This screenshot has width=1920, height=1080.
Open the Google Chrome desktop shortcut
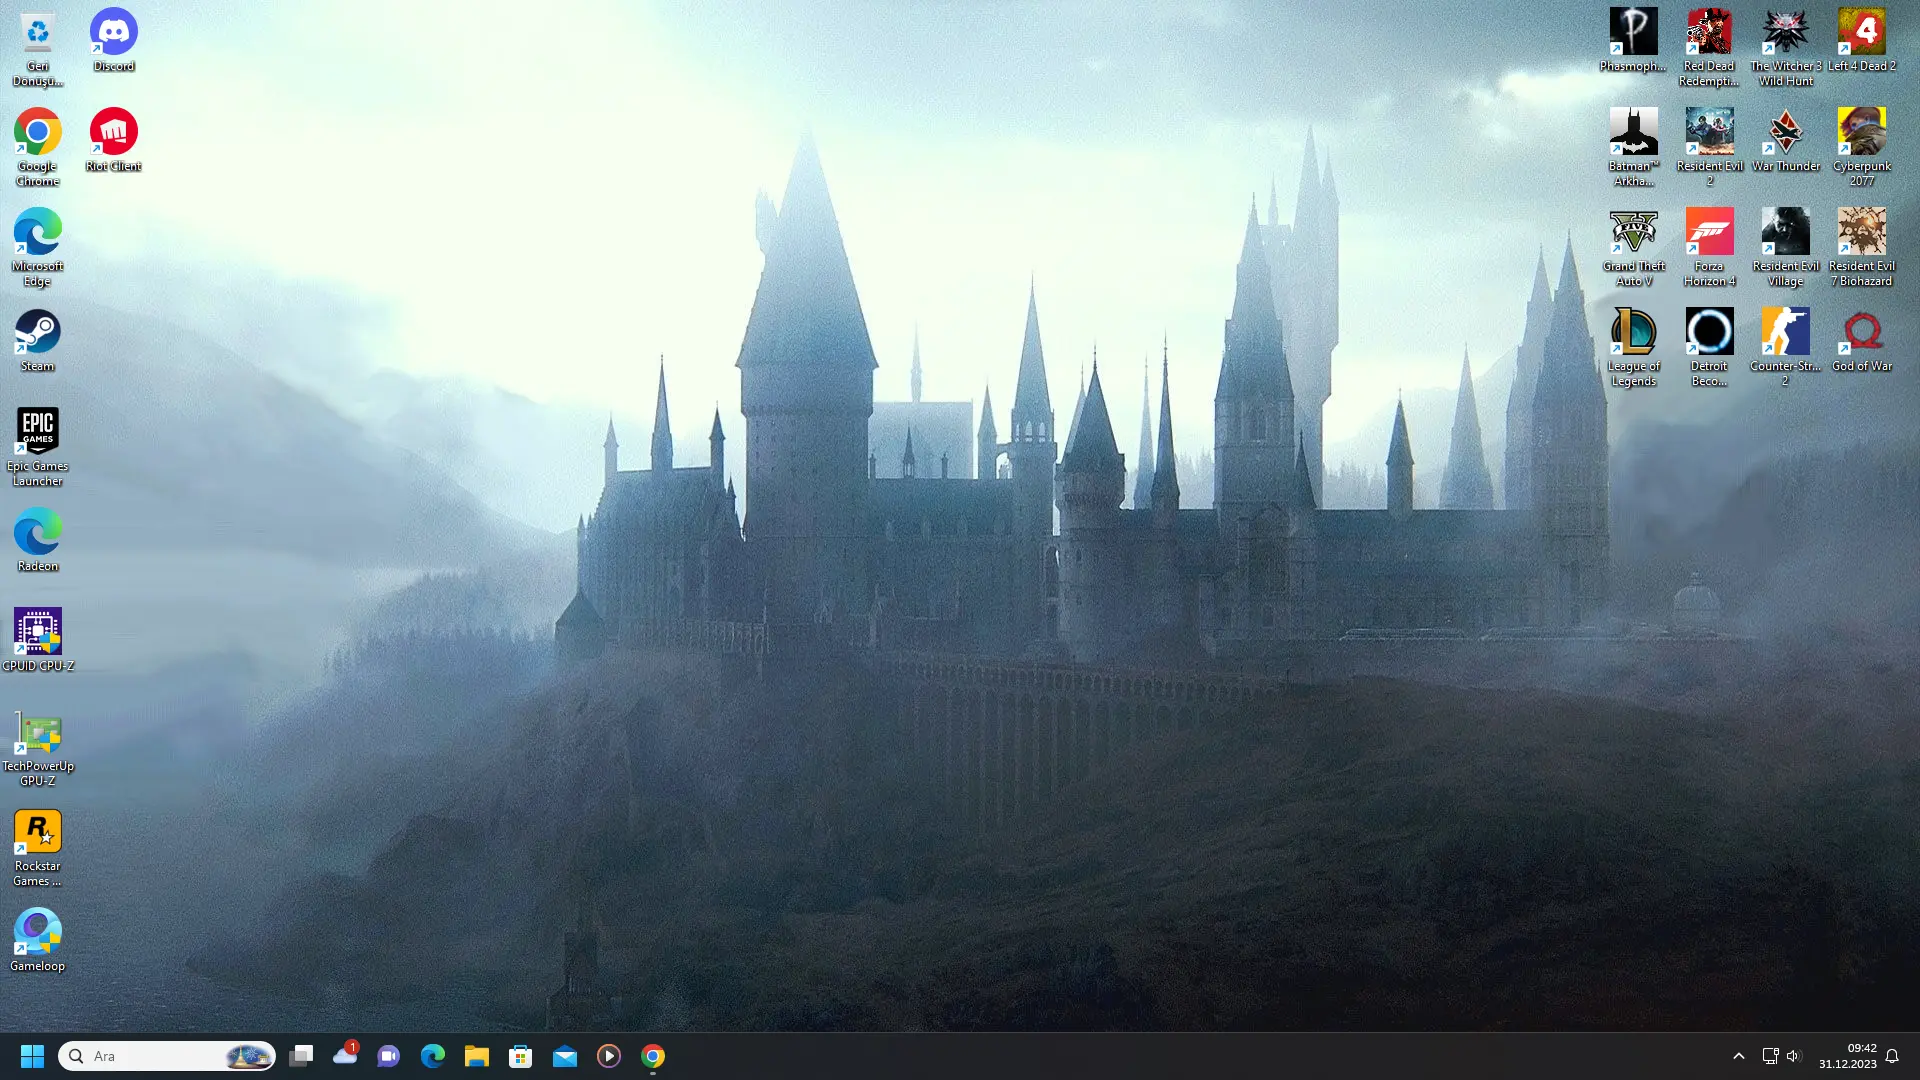pos(37,147)
